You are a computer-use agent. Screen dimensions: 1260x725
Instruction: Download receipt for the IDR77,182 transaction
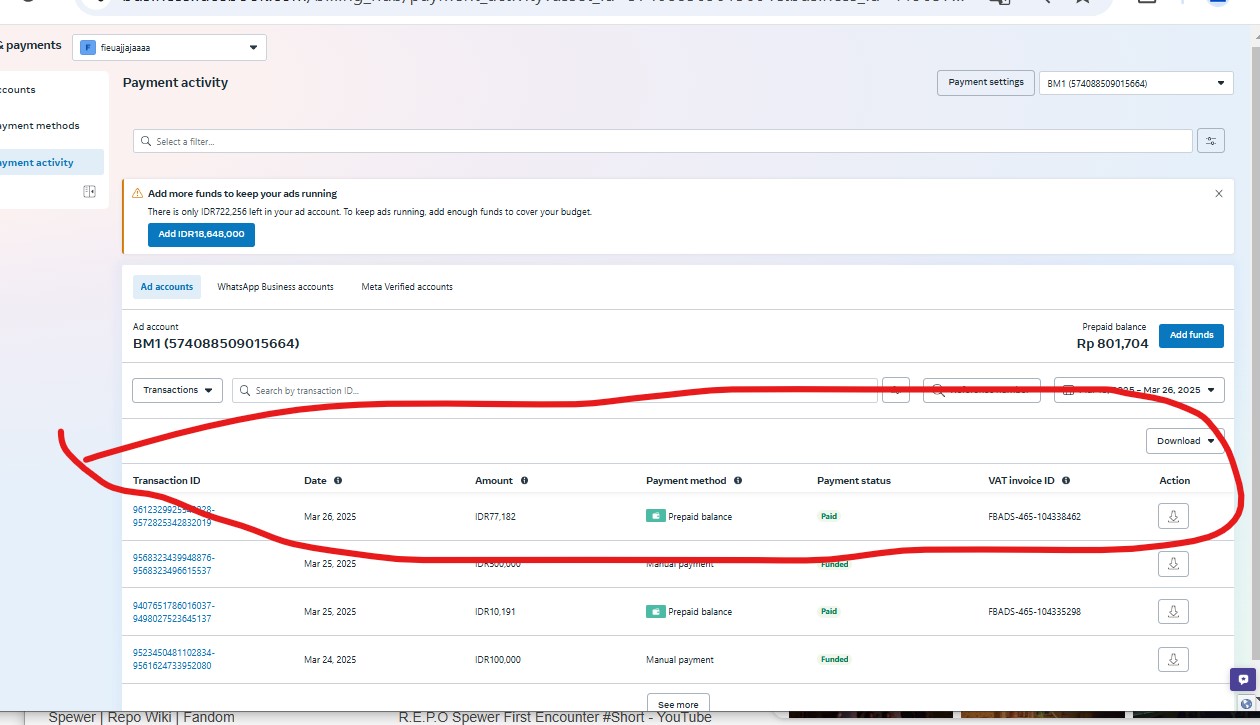click(x=1173, y=516)
